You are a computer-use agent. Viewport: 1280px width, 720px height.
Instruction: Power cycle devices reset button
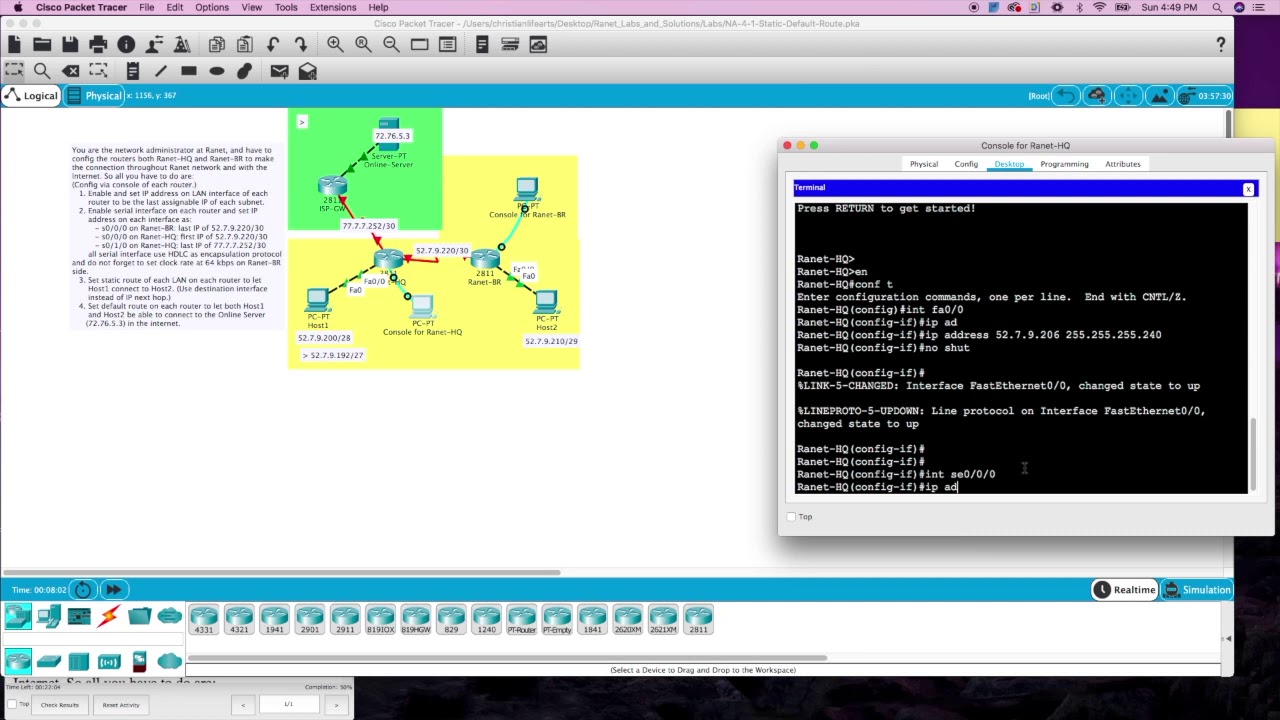click(83, 590)
